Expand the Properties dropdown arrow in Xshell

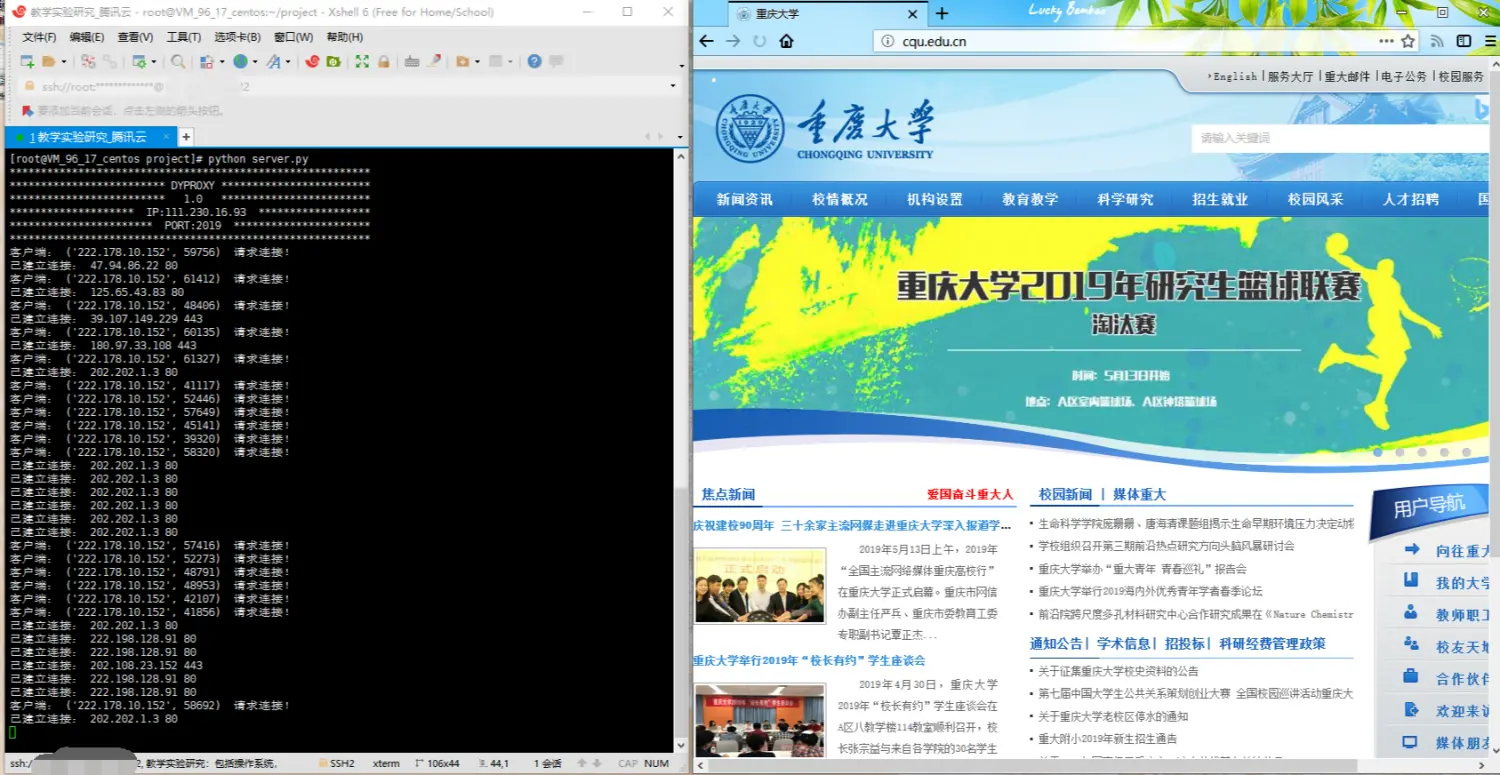(154, 61)
